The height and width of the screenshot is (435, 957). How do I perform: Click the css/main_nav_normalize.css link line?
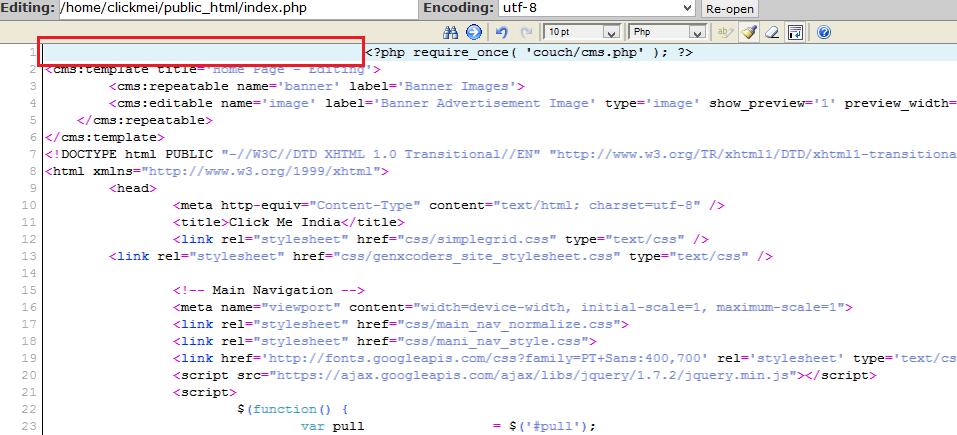[x=401, y=325]
